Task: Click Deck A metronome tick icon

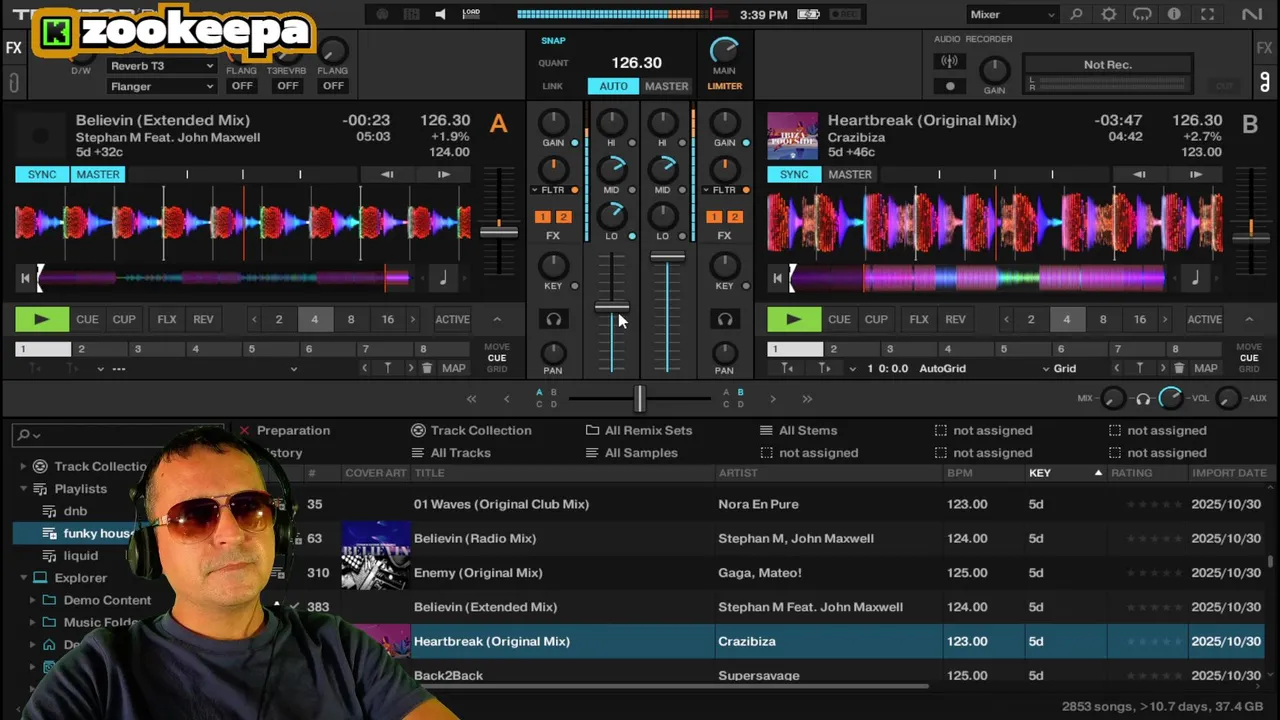Action: (x=443, y=278)
